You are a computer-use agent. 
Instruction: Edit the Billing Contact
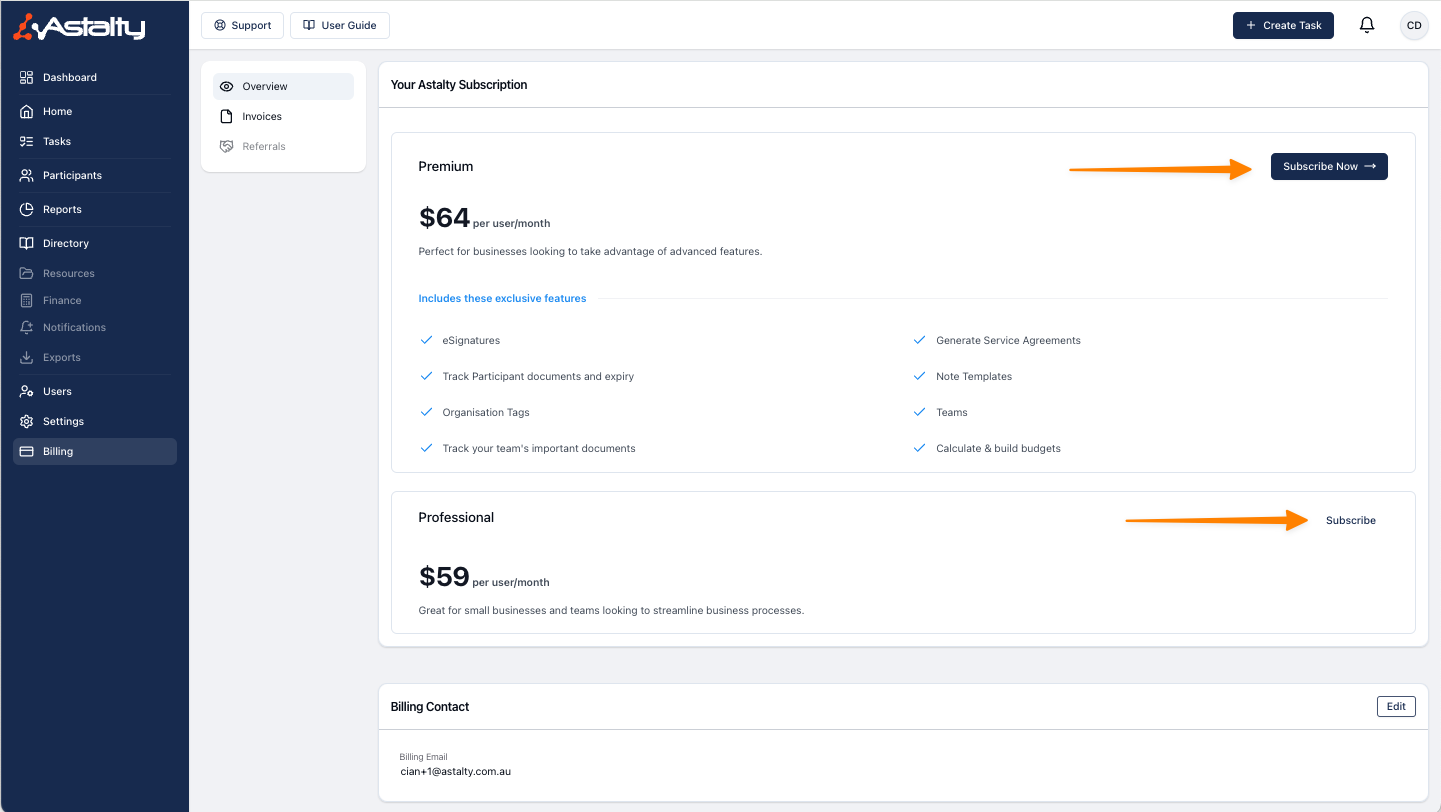point(1396,706)
